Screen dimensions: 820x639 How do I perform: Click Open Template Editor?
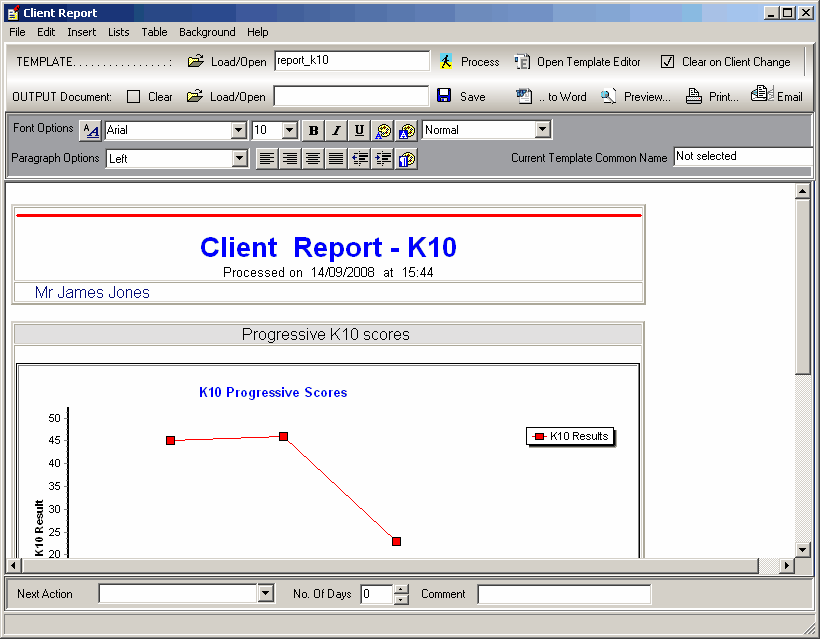click(578, 62)
